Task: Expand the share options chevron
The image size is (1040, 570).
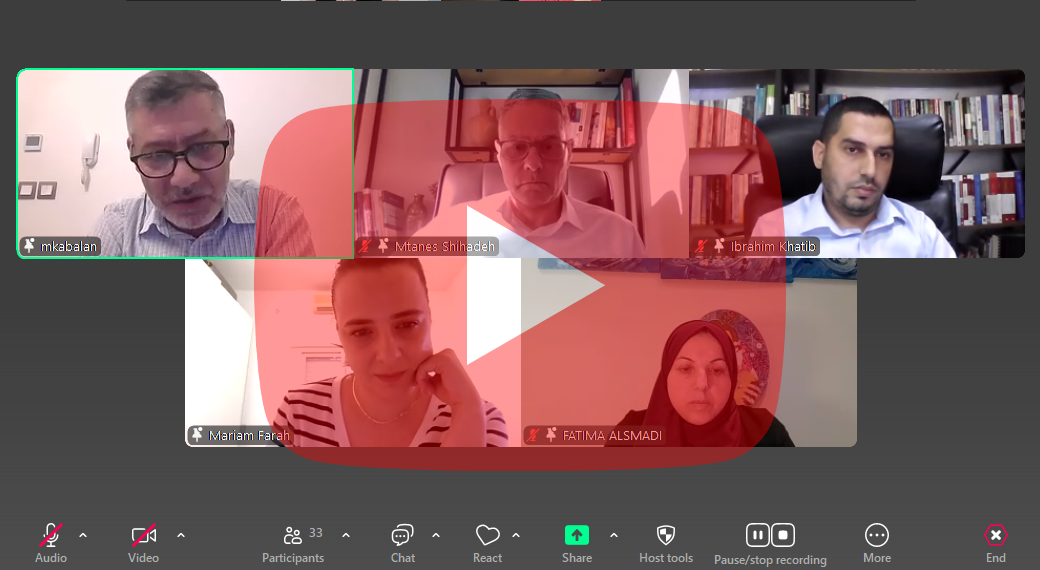Action: (x=614, y=535)
